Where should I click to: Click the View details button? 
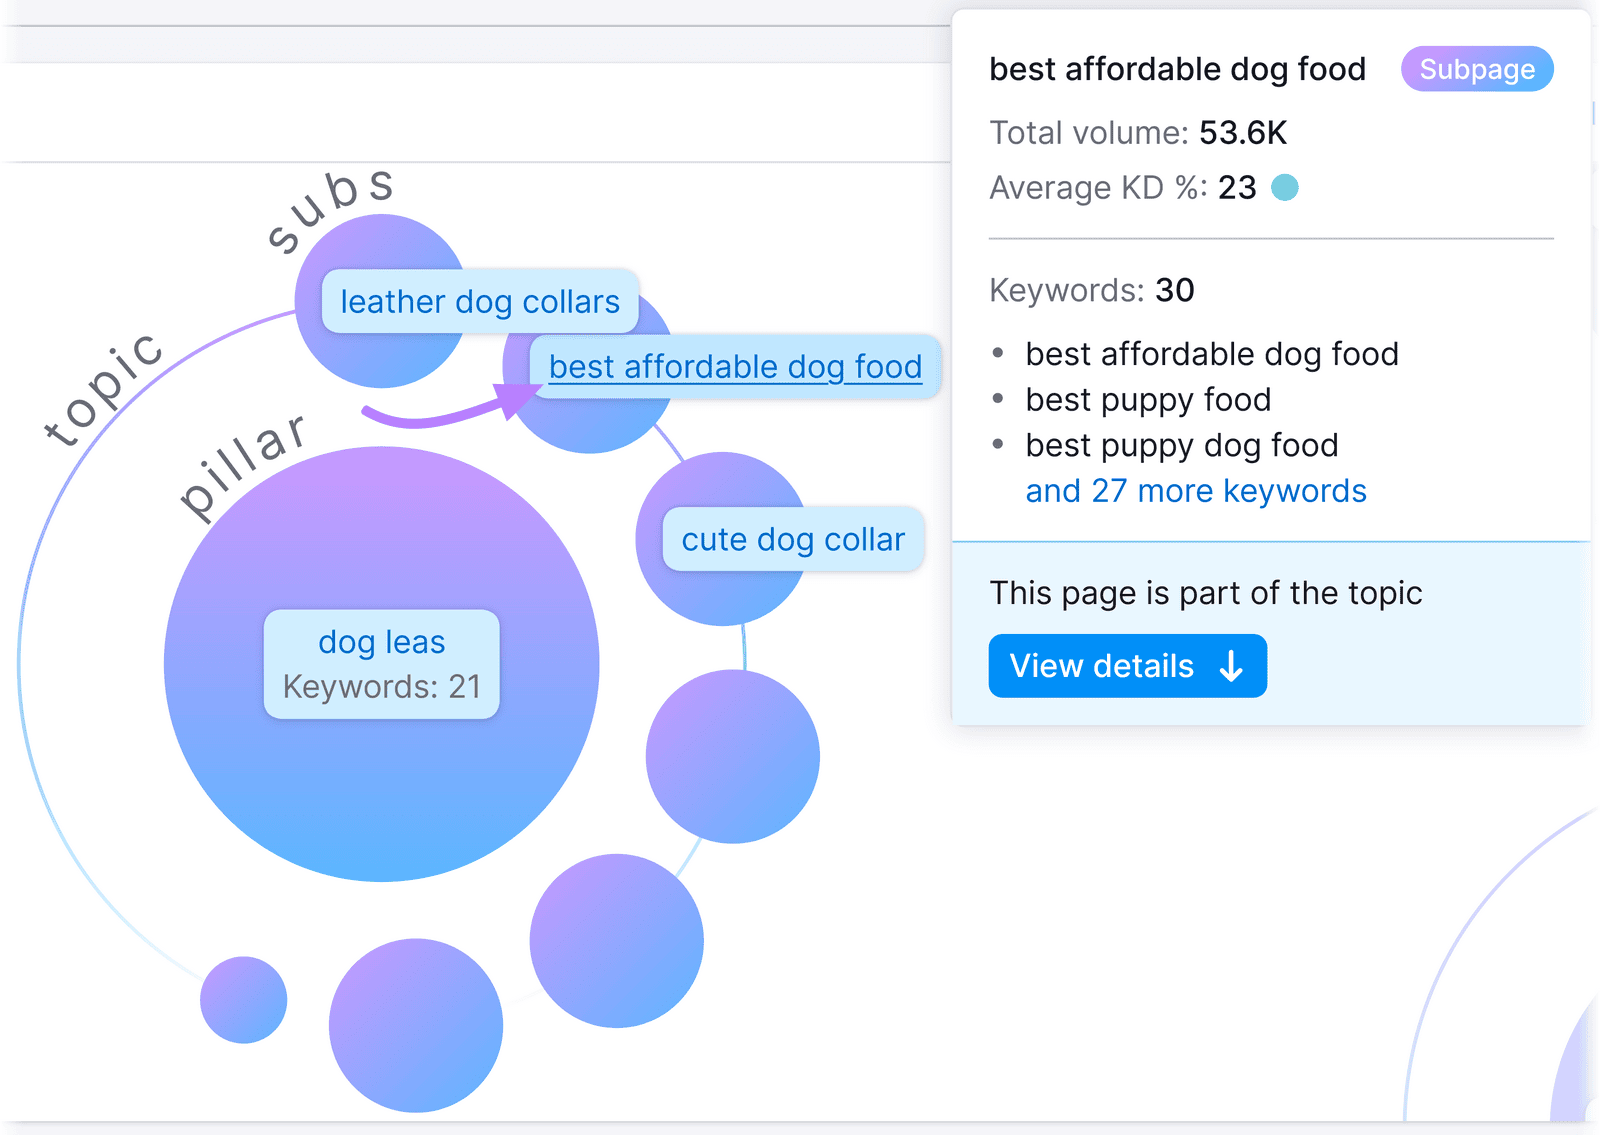(1127, 665)
